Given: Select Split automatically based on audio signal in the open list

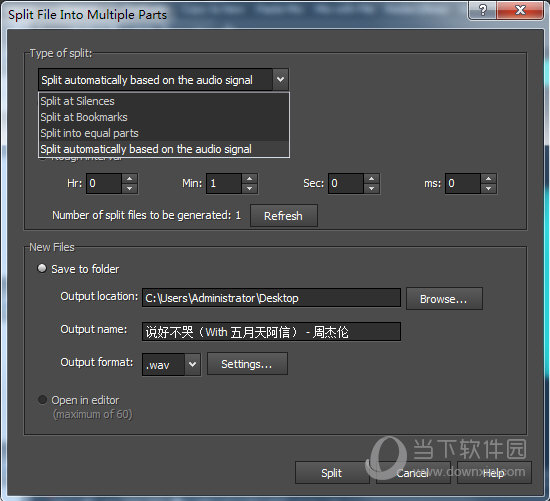Looking at the screenshot, I should pyautogui.click(x=164, y=149).
